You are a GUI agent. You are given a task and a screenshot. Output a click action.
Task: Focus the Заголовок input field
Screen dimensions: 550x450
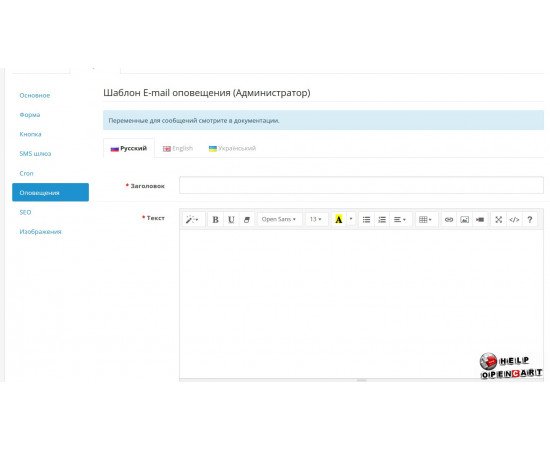coord(361,185)
